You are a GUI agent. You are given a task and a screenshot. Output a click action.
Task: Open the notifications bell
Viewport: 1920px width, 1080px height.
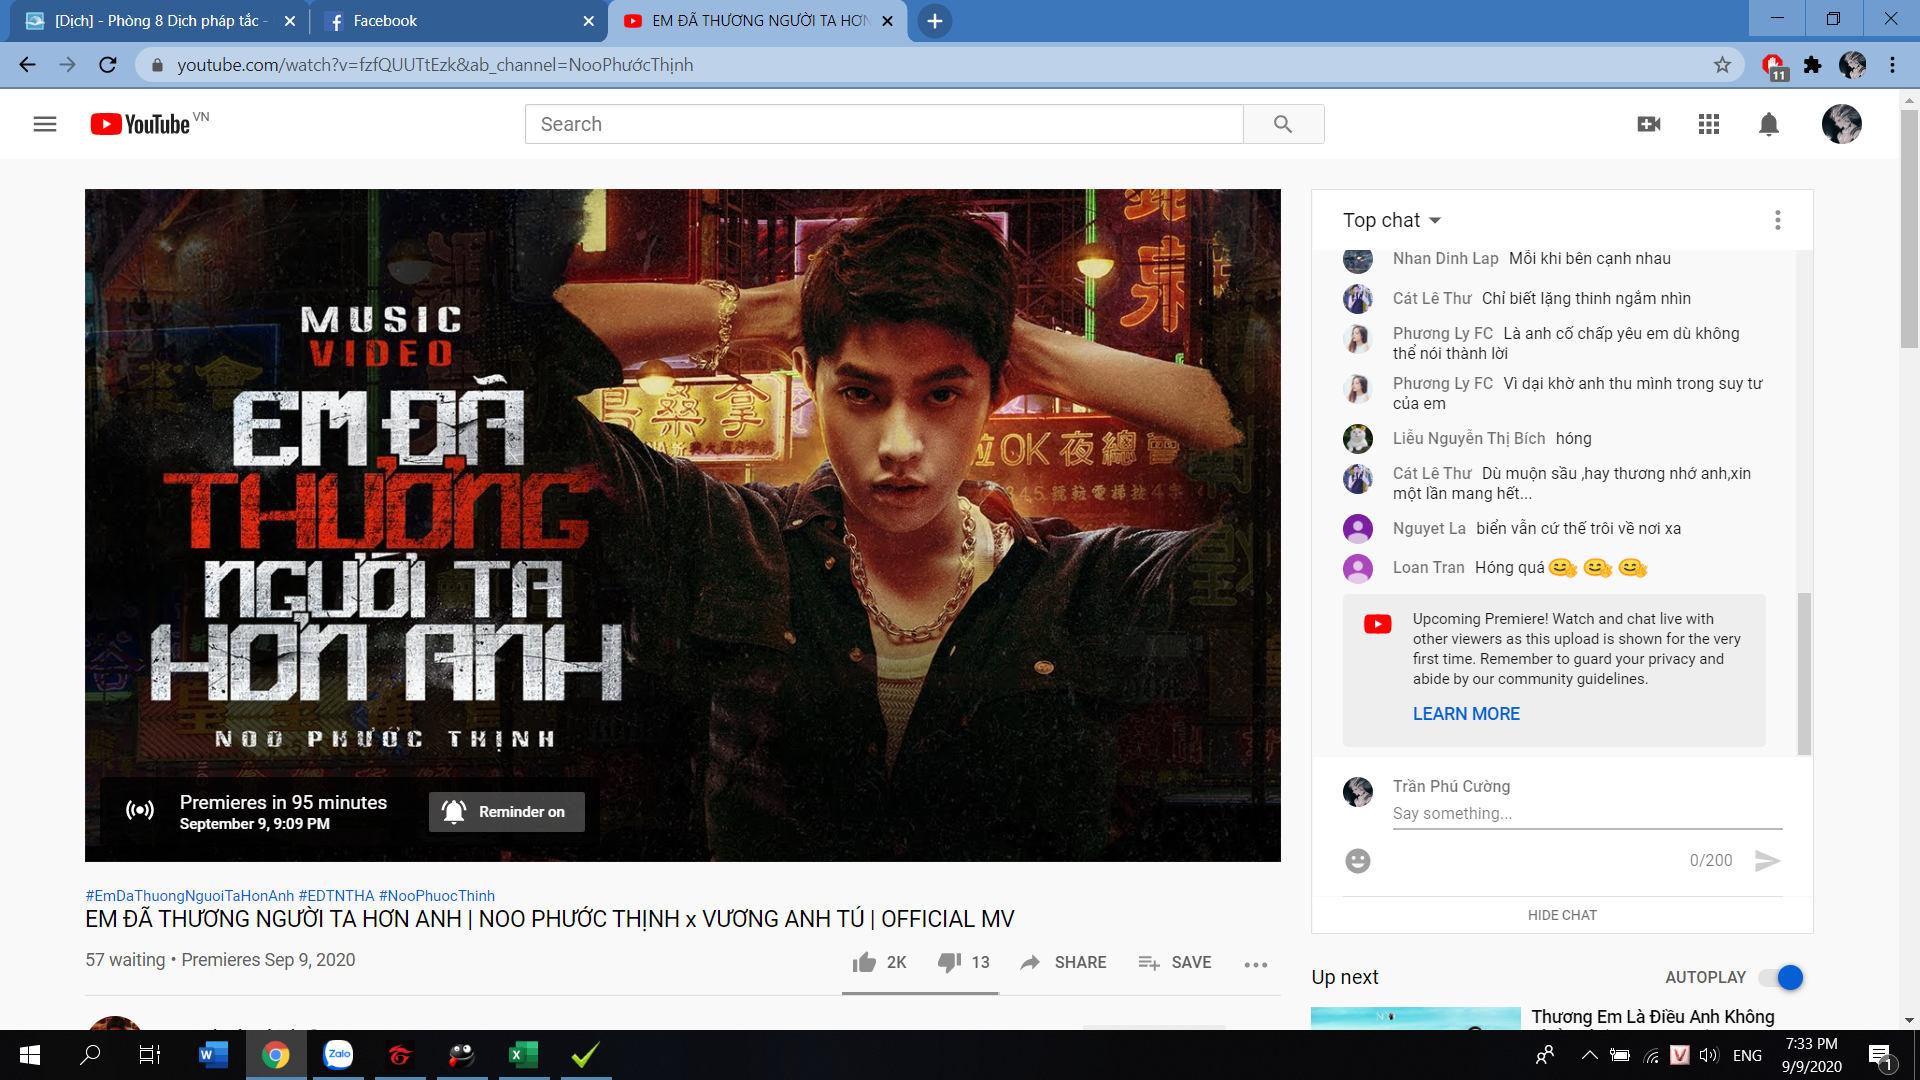coord(1769,124)
